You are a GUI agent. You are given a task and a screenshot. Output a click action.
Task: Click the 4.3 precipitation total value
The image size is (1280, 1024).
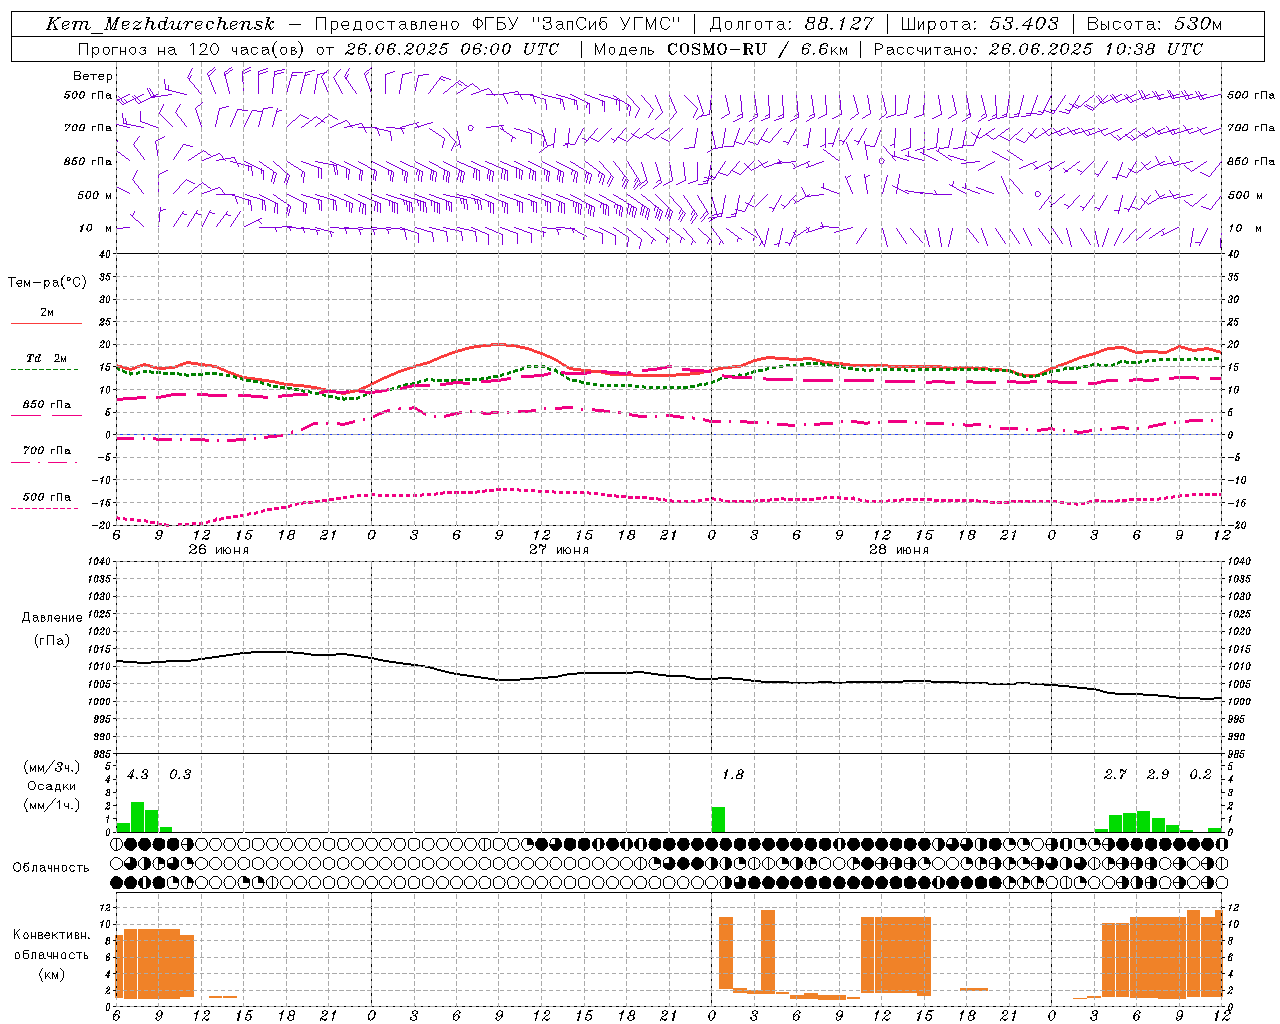(138, 774)
